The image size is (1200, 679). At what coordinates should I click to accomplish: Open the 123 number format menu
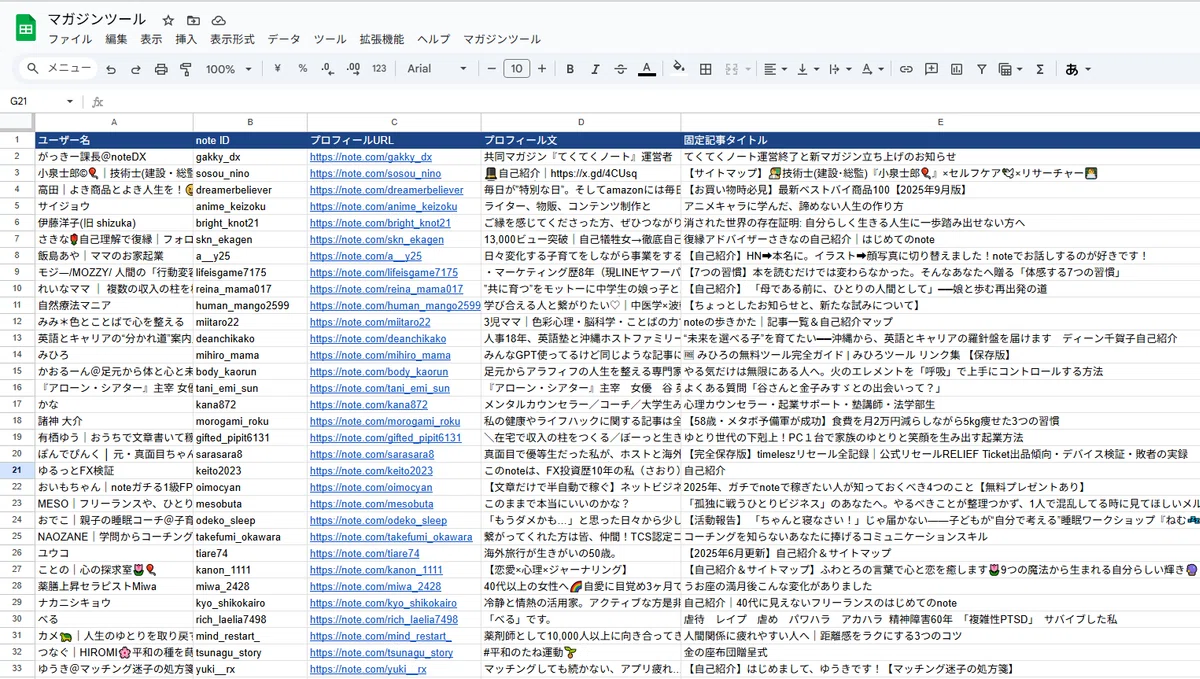coord(379,69)
